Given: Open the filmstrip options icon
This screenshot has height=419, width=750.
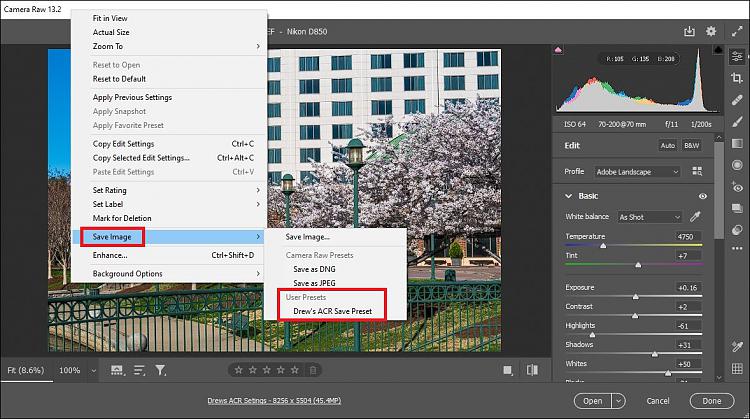Looking at the screenshot, I should click(x=117, y=370).
